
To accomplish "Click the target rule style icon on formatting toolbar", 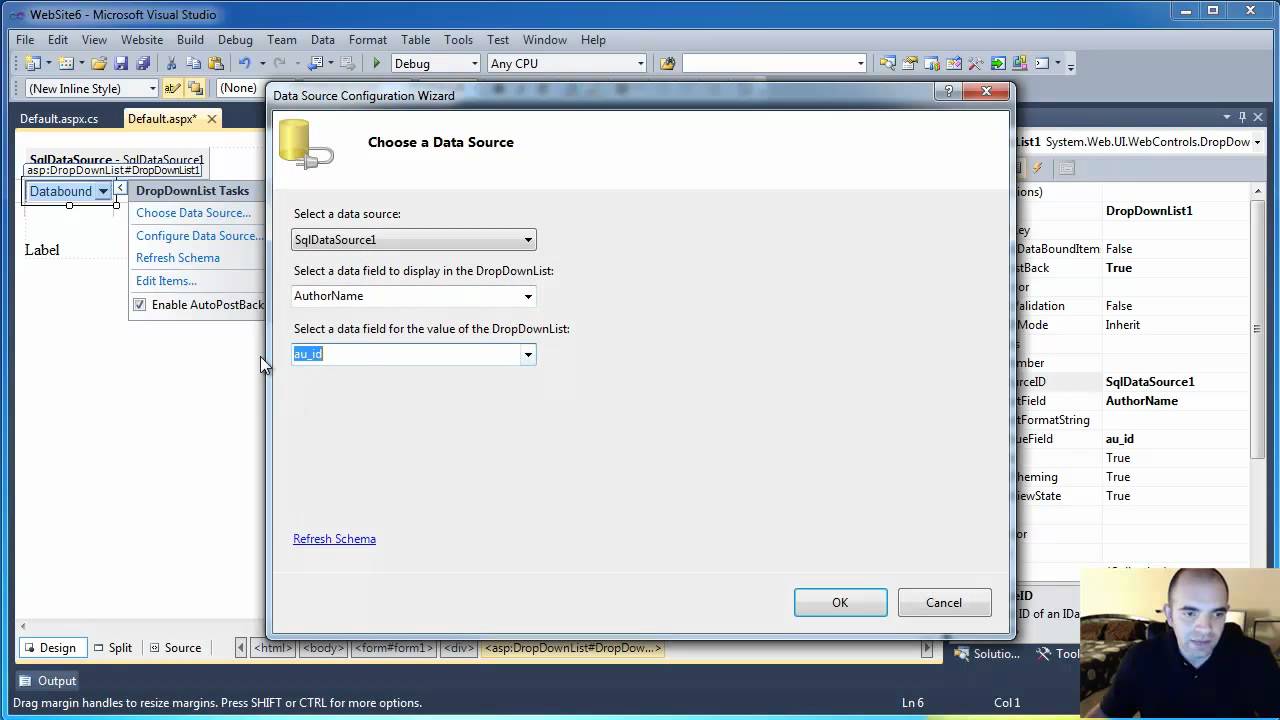I will (x=173, y=88).
